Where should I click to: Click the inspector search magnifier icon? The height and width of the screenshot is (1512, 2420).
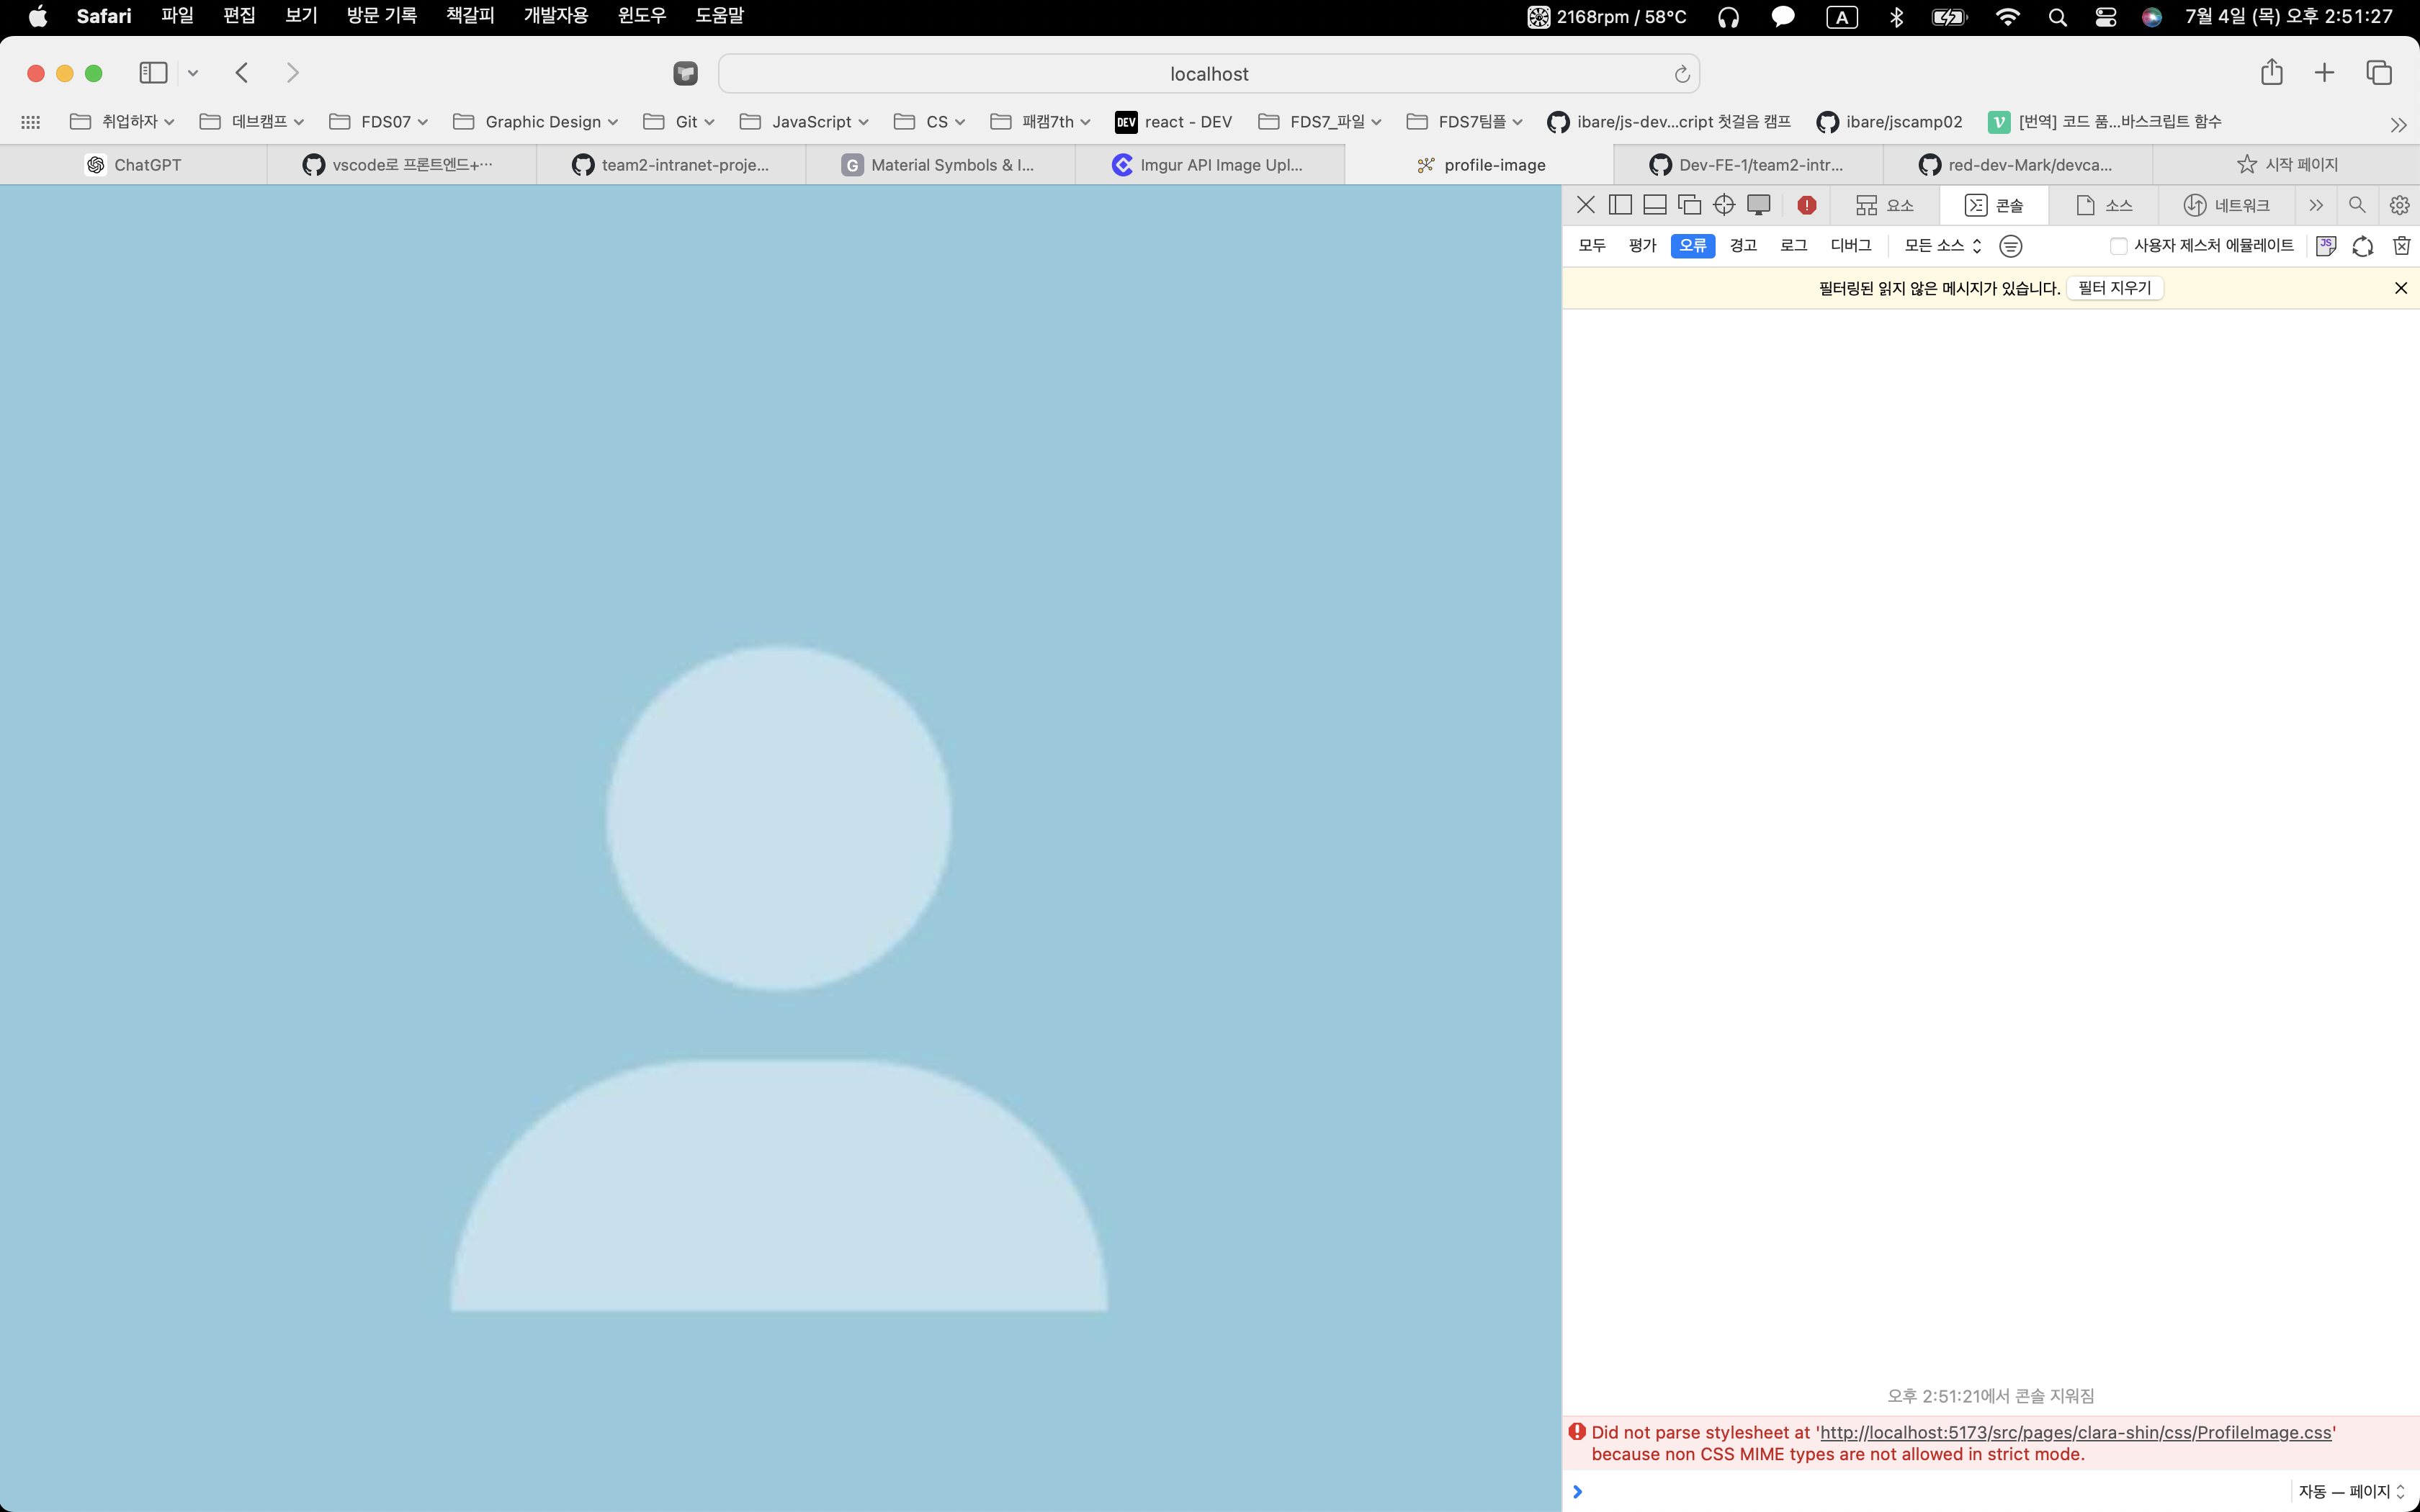2357,205
